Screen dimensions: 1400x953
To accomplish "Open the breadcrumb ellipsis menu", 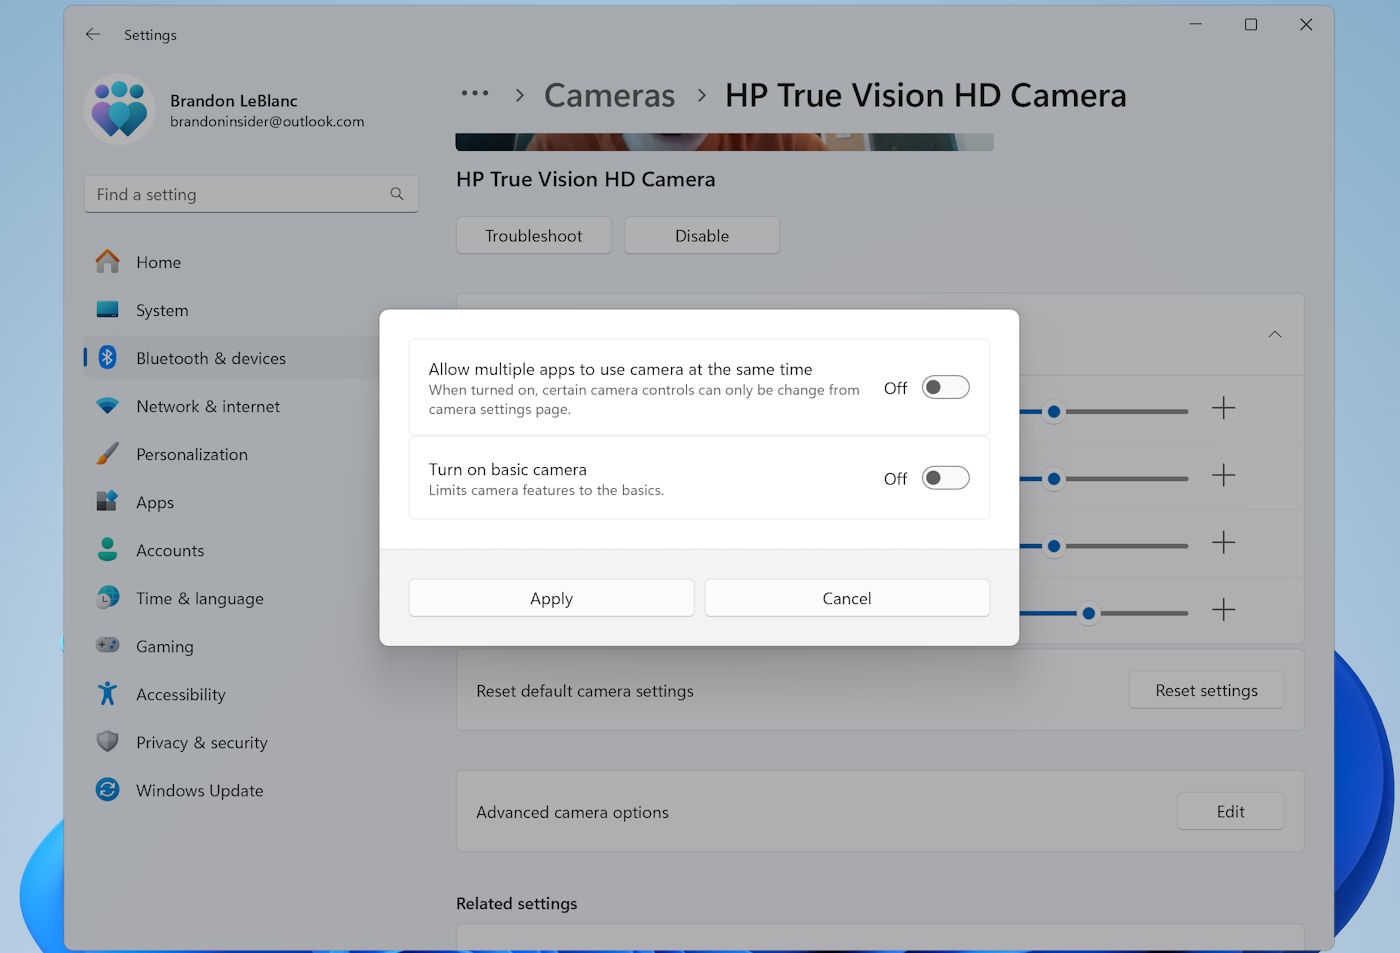I will point(474,95).
